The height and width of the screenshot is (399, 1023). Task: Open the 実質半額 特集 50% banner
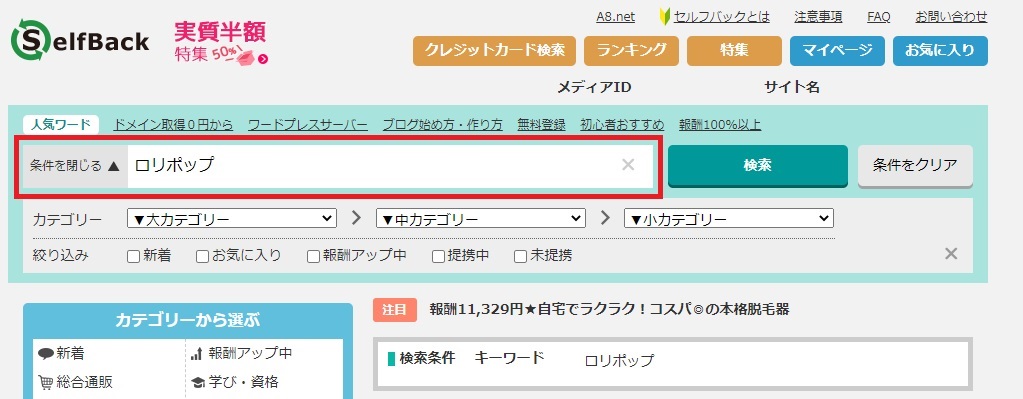[x=221, y=42]
